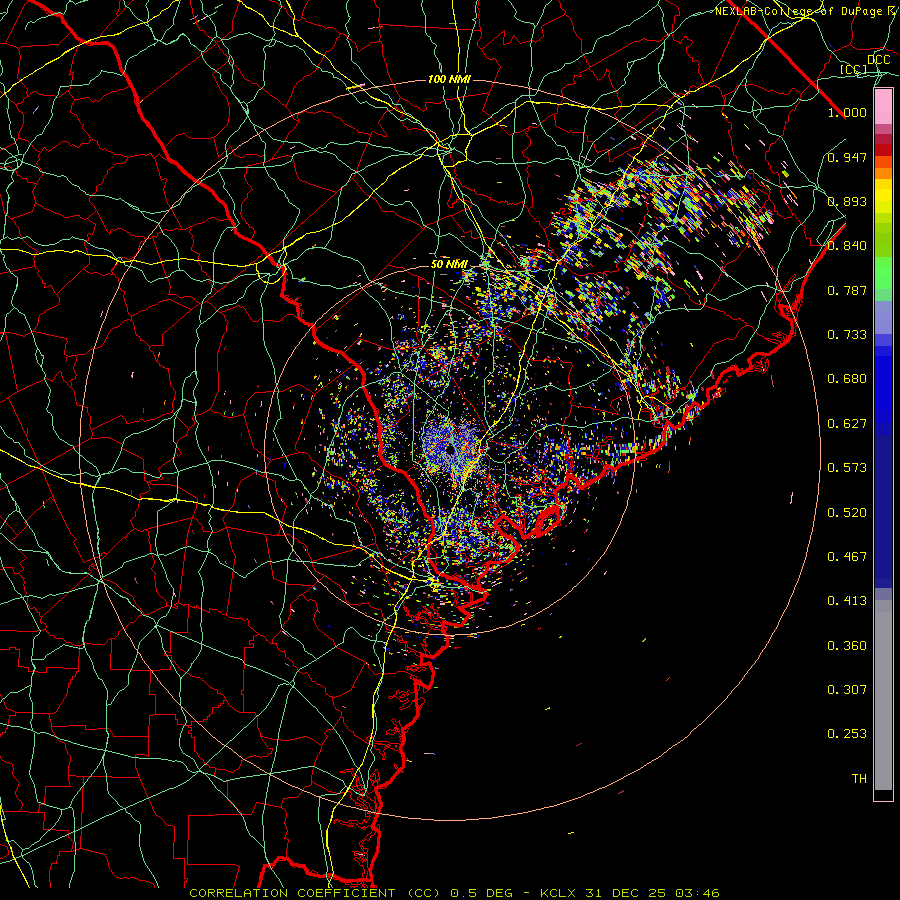This screenshot has height=900, width=900.
Task: Click the 0.520 scale value
Action: click(847, 513)
